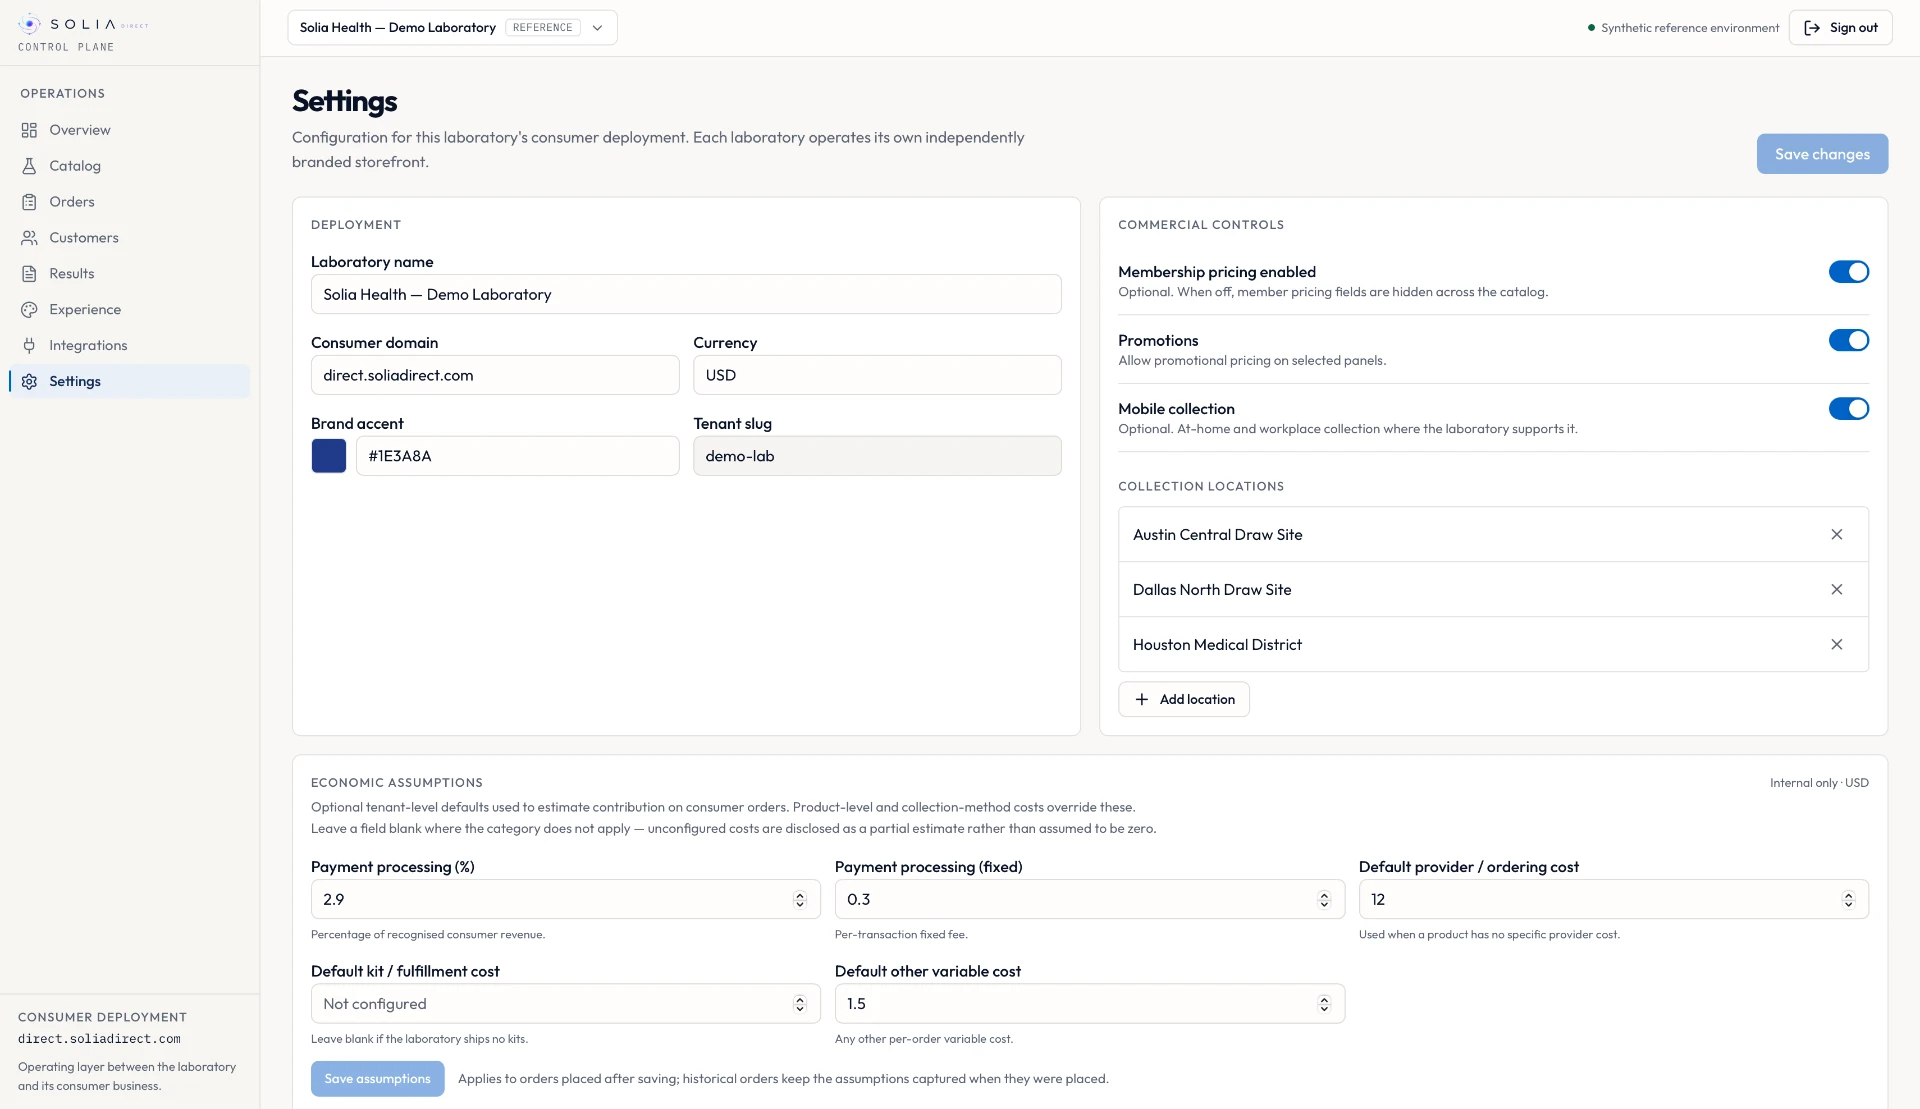Edit the Laboratory name field
Screen dimensions: 1920x1109
click(686, 295)
